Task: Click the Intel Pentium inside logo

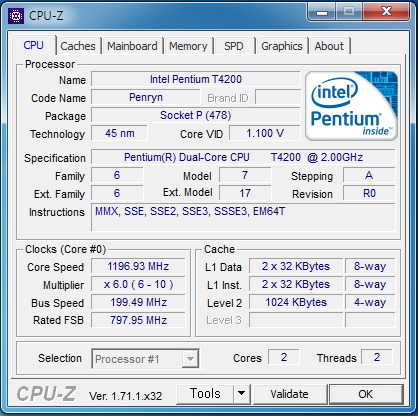Action: pos(351,106)
